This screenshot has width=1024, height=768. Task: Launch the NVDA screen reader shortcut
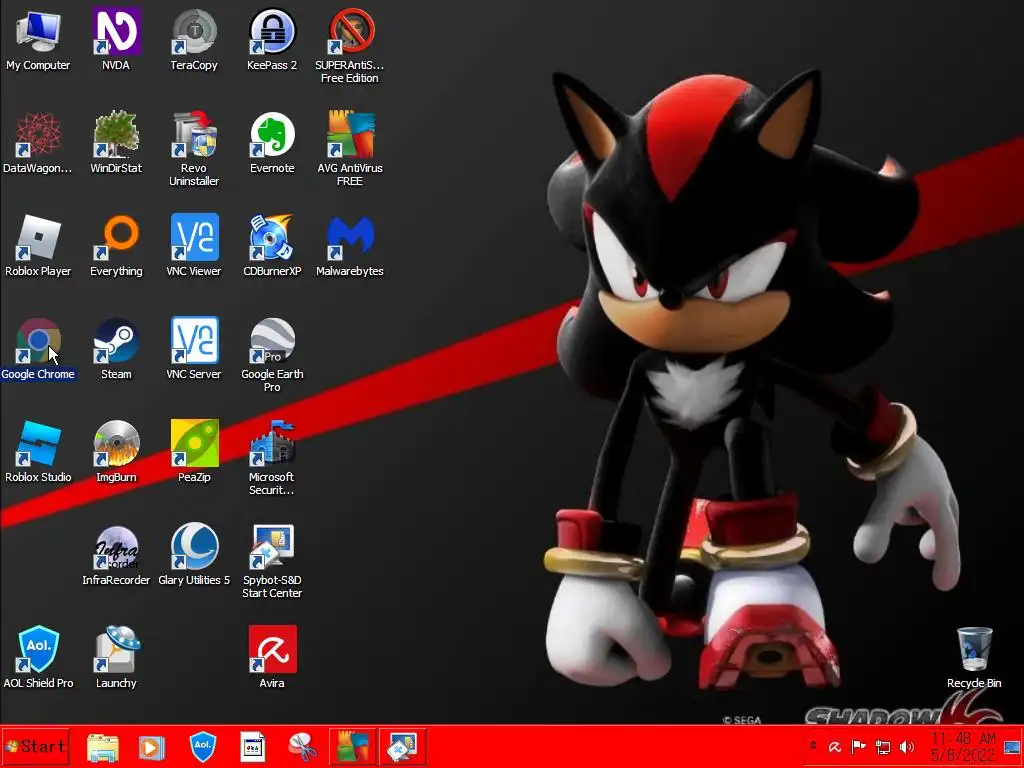[116, 40]
